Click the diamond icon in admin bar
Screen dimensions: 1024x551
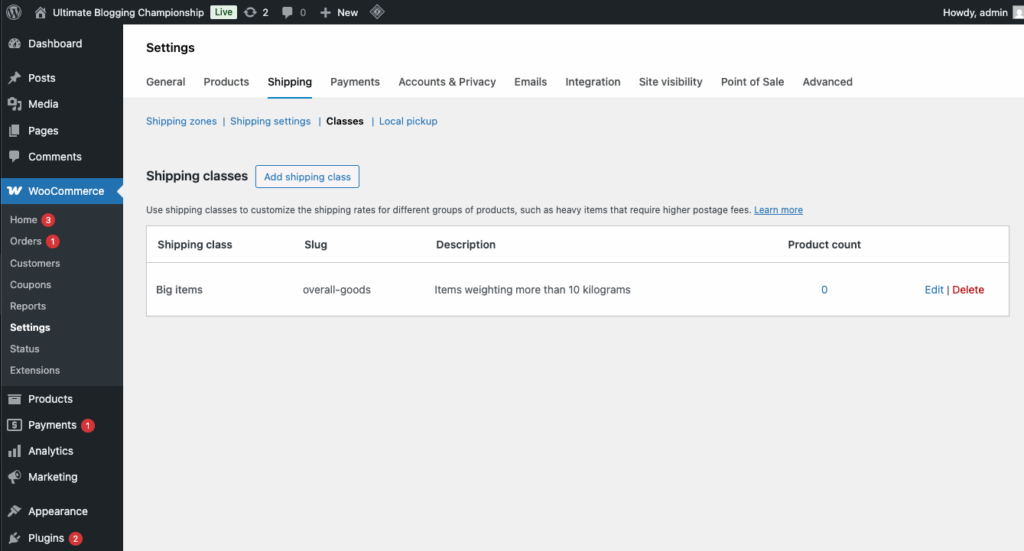click(x=377, y=12)
